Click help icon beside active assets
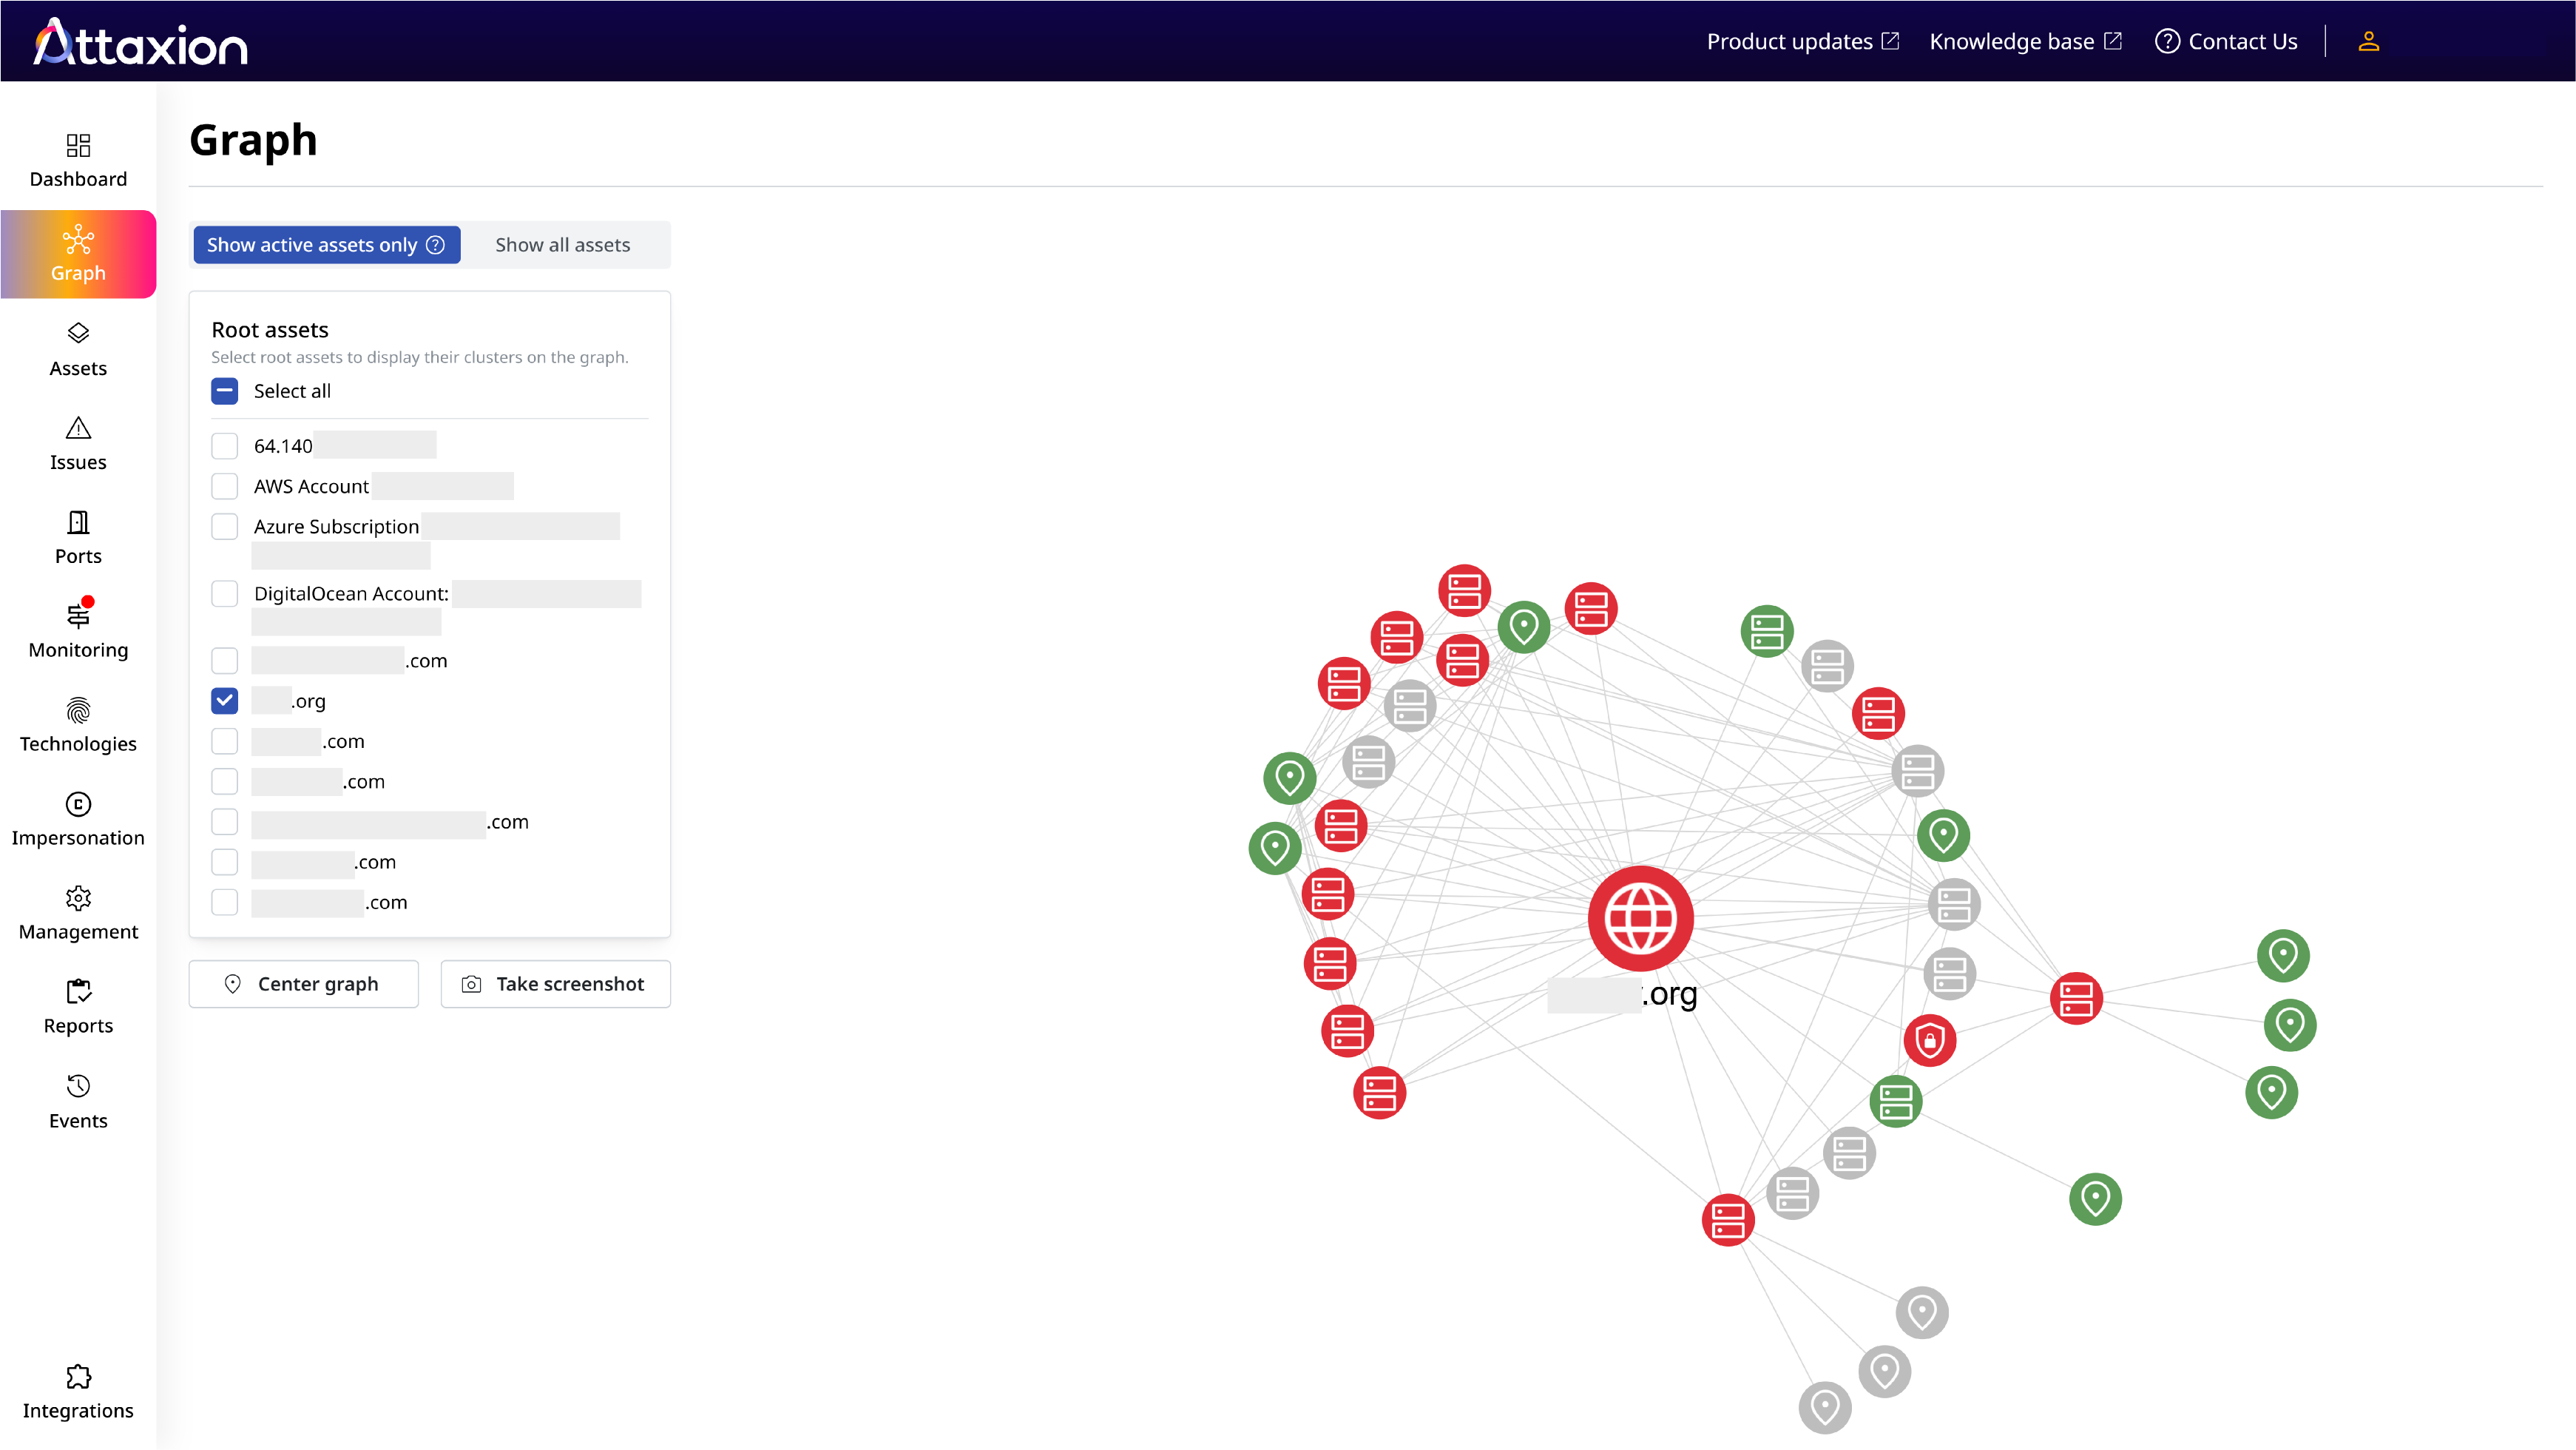The image size is (2576, 1450). pyautogui.click(x=436, y=245)
